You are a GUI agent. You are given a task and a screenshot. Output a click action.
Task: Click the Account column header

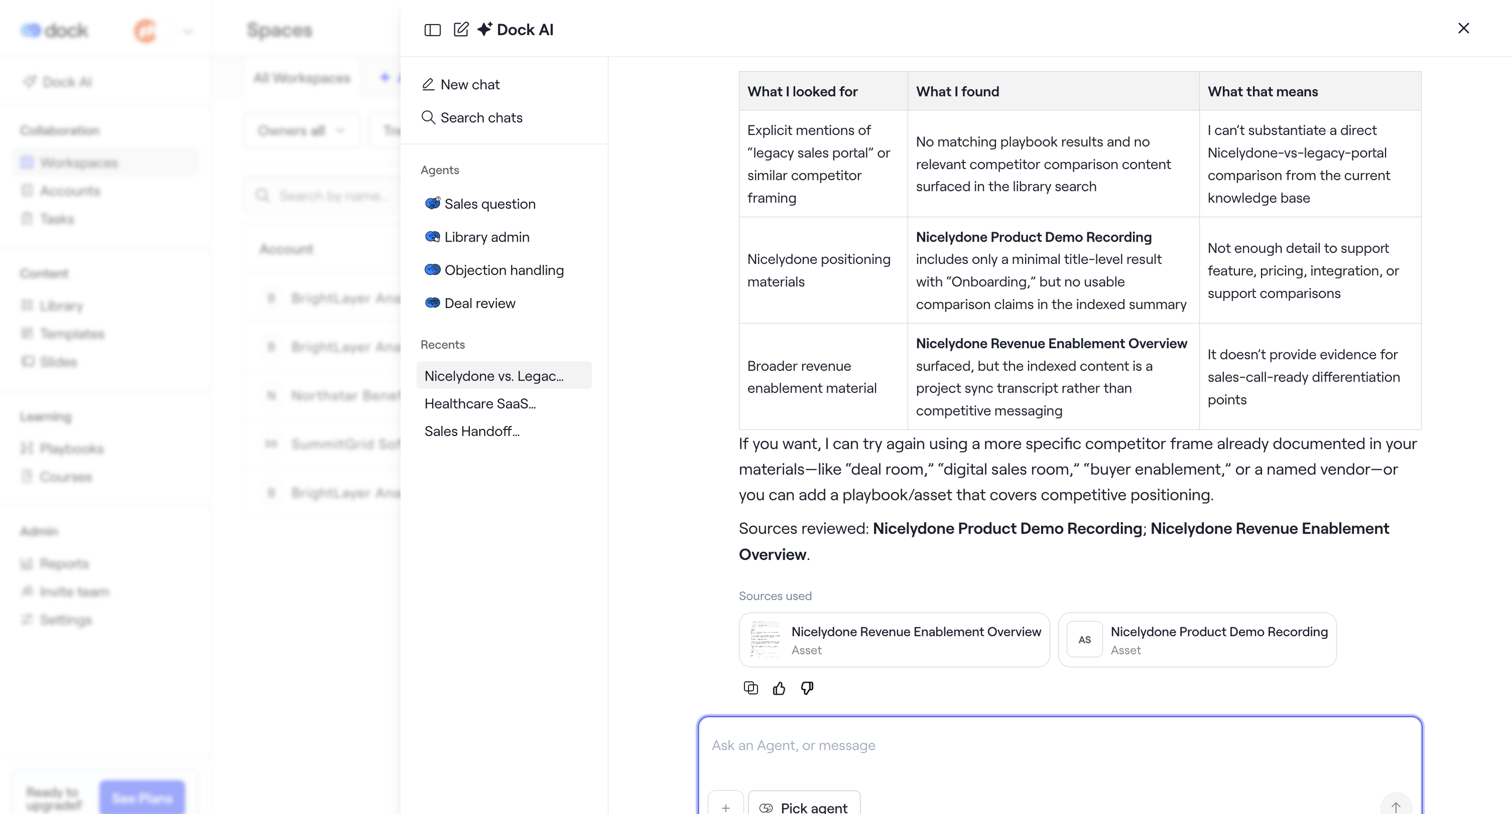tap(286, 249)
